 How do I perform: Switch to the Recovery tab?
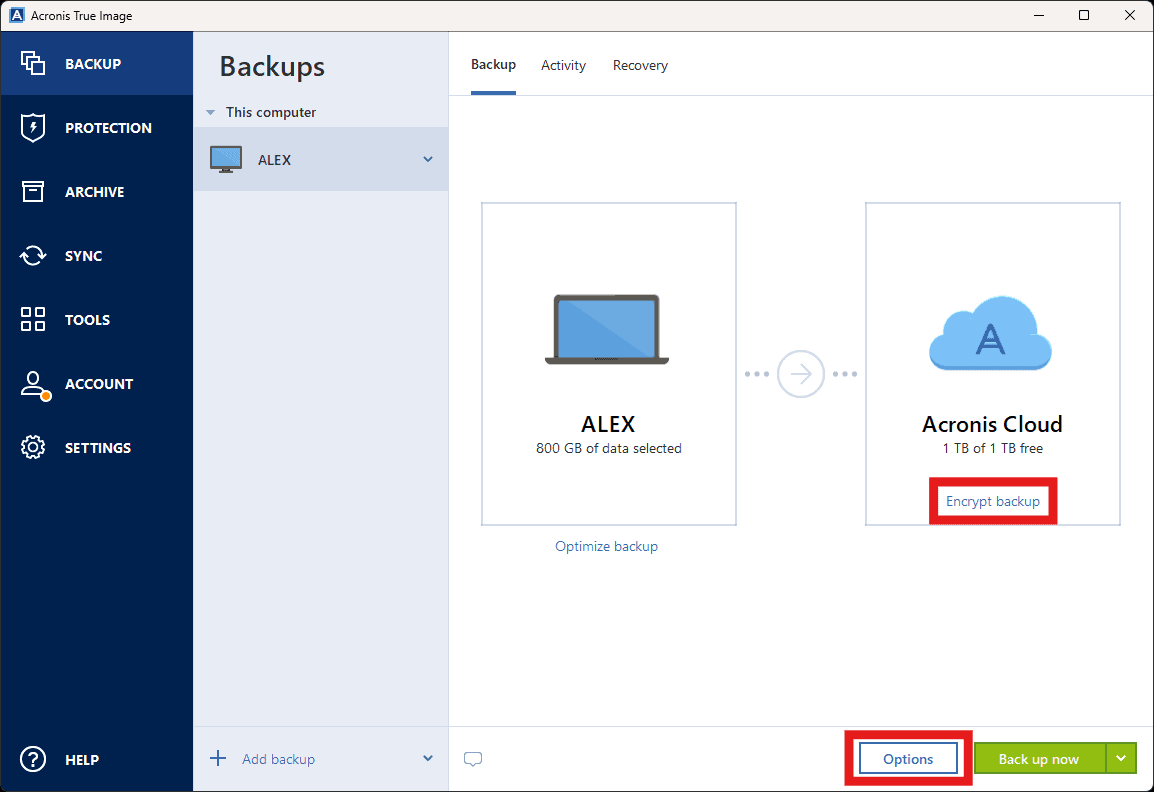pos(640,66)
